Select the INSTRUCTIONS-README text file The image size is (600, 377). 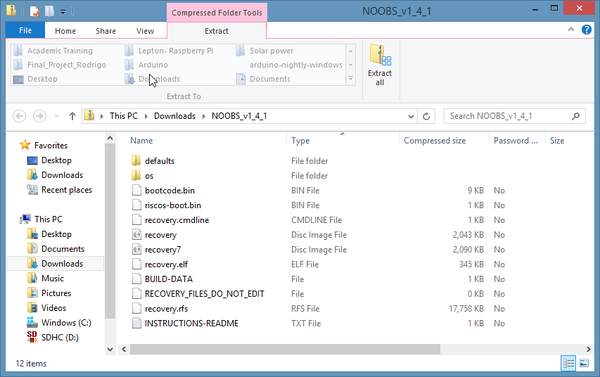[191, 323]
